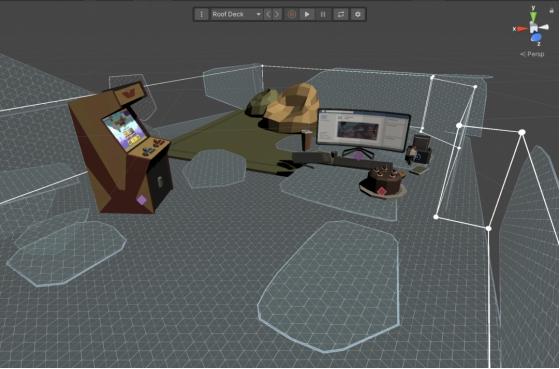Open the kebab options menu in the toolbar
The height and width of the screenshot is (369, 560).
coord(201,14)
